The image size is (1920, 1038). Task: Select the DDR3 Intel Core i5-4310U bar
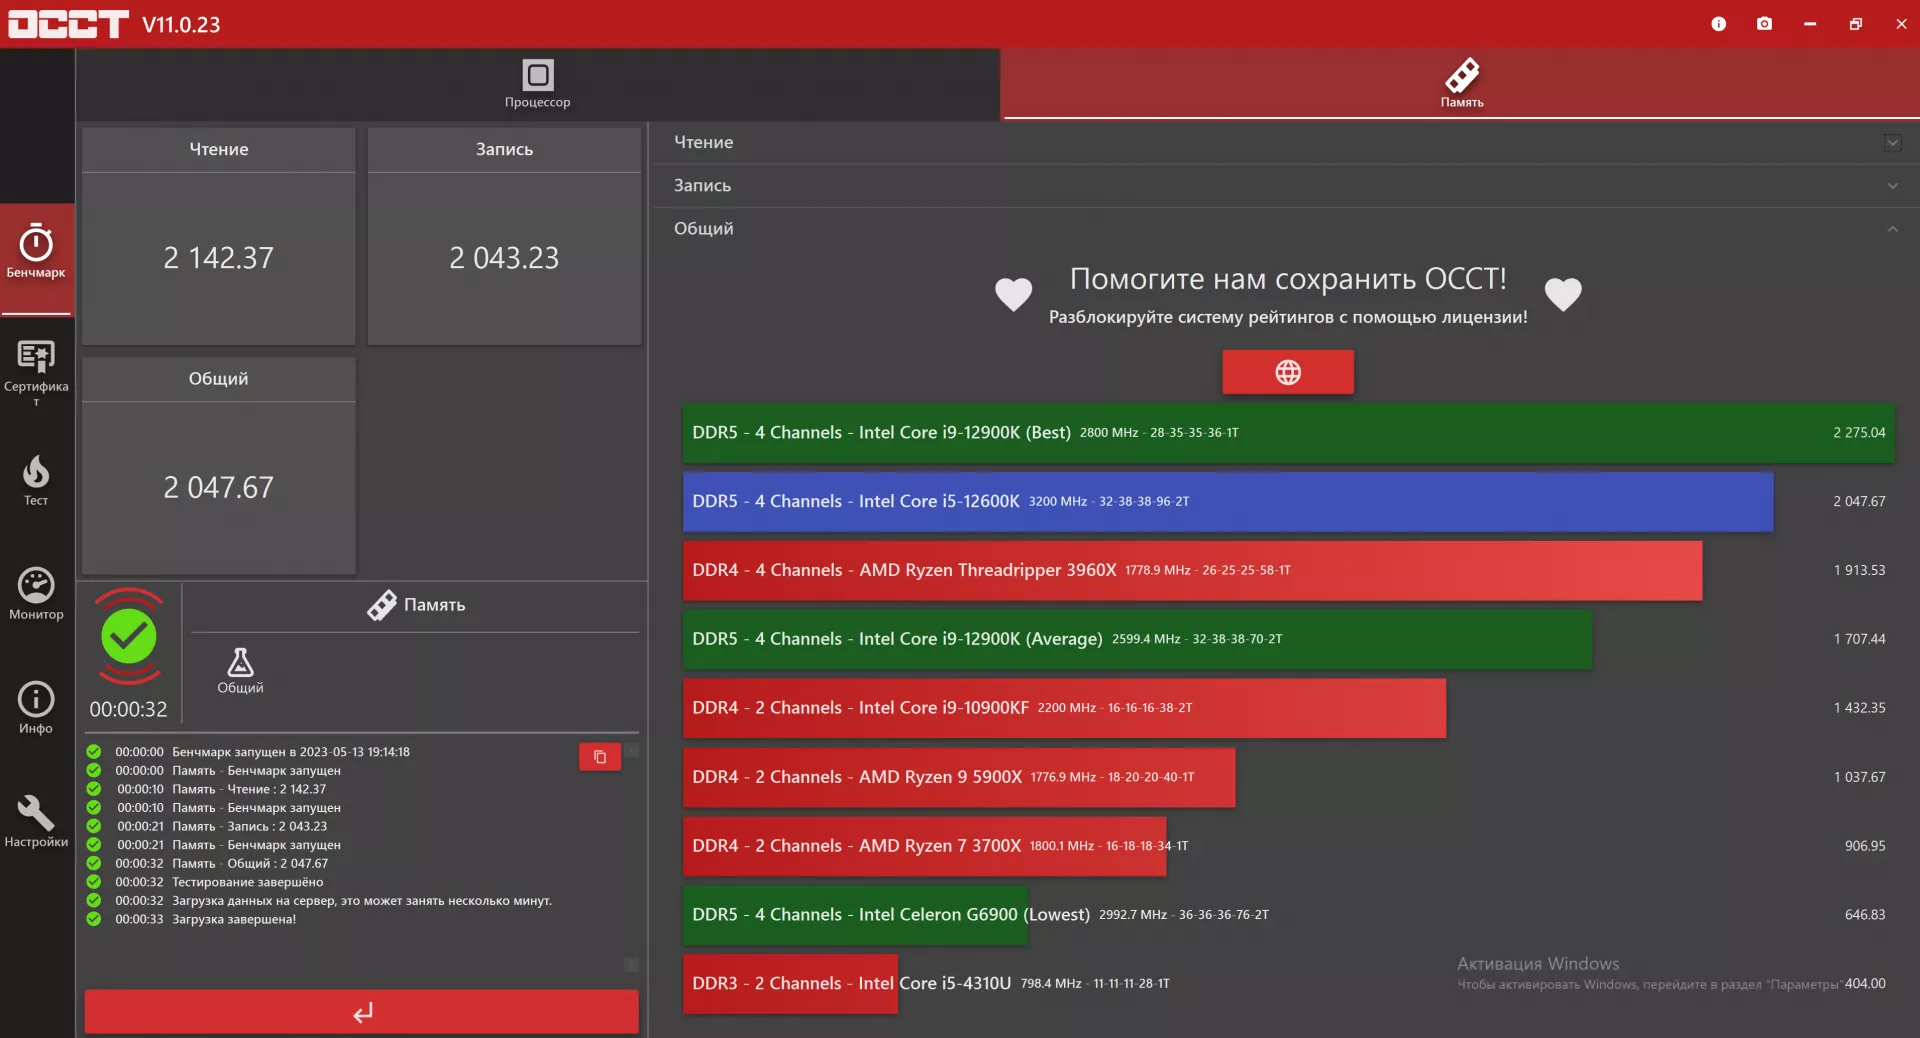point(790,984)
